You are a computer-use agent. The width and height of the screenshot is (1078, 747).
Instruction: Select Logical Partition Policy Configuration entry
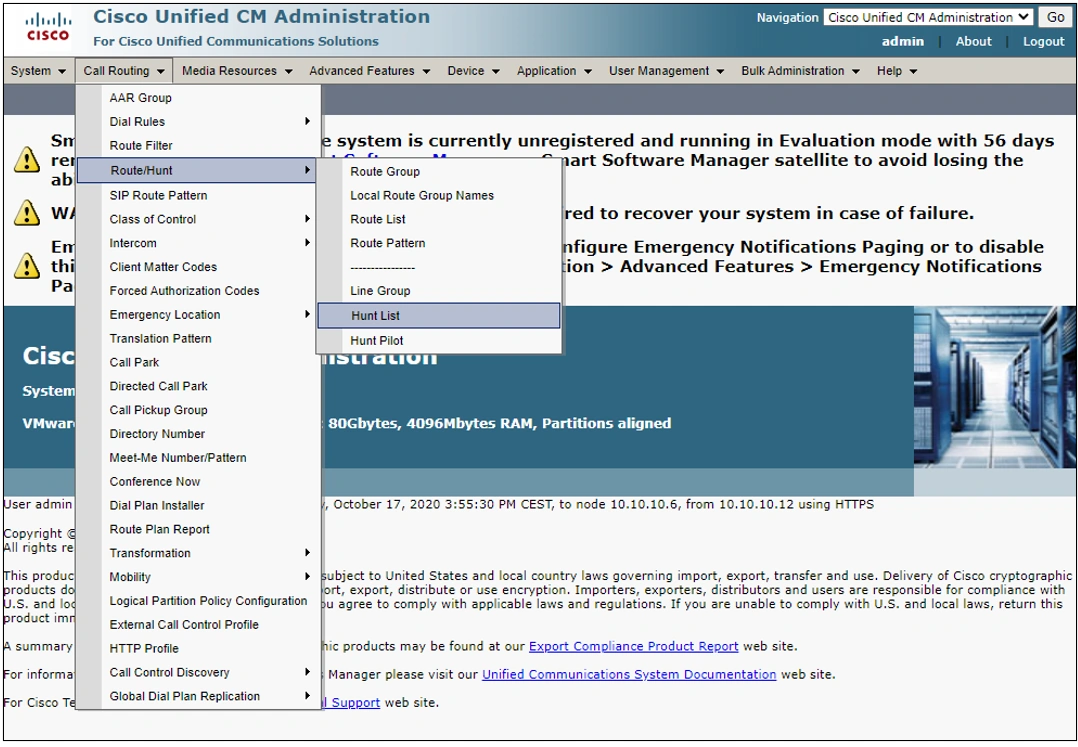click(x=197, y=601)
